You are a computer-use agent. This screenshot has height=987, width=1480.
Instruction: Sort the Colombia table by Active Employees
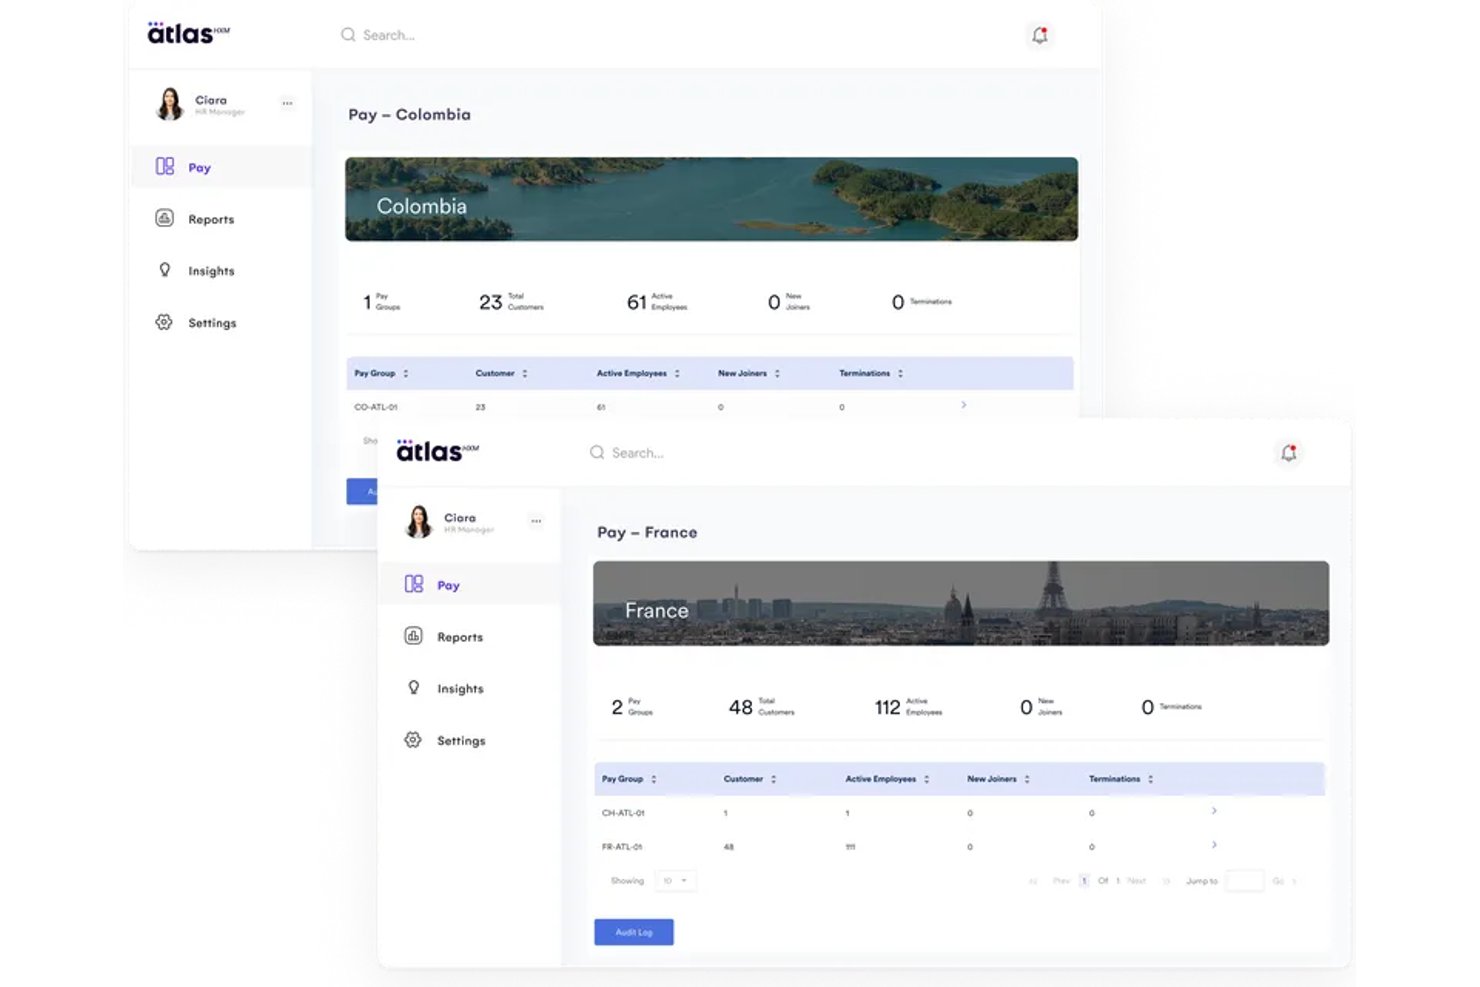pyautogui.click(x=677, y=373)
